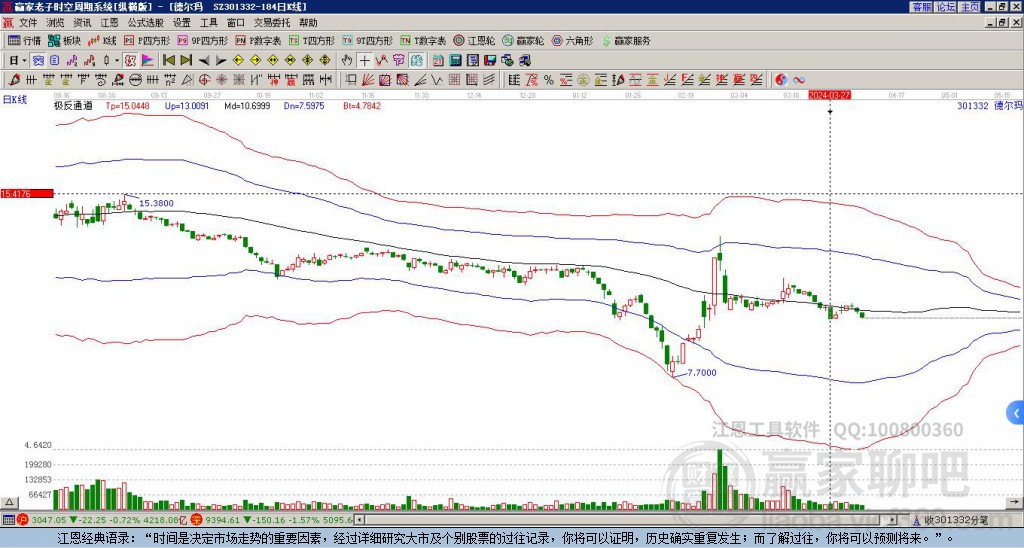
Task: Click the 15.3800 high price label
Action: click(156, 204)
